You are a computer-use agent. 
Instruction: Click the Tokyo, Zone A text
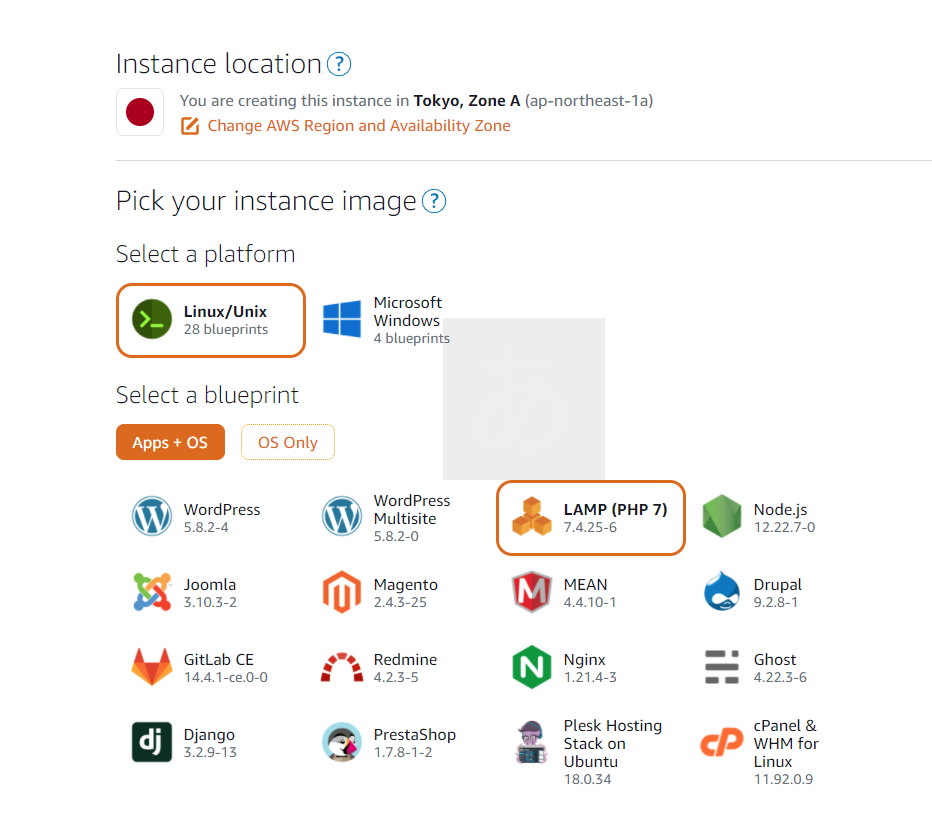coord(467,100)
